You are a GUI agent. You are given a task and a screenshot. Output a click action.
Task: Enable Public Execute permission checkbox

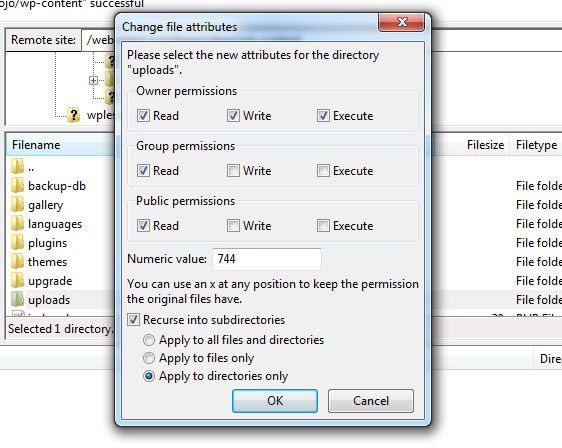click(x=323, y=226)
